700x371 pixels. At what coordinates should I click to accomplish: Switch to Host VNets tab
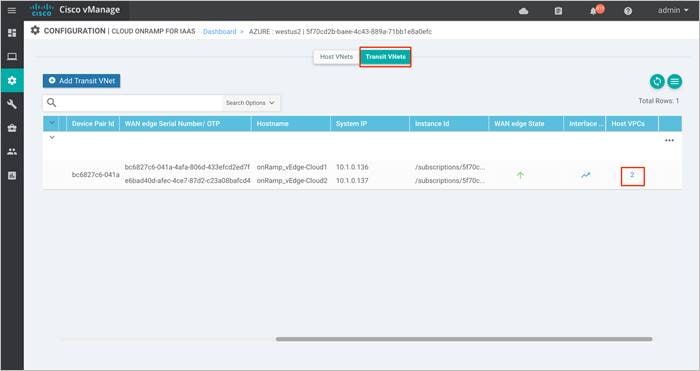336,57
